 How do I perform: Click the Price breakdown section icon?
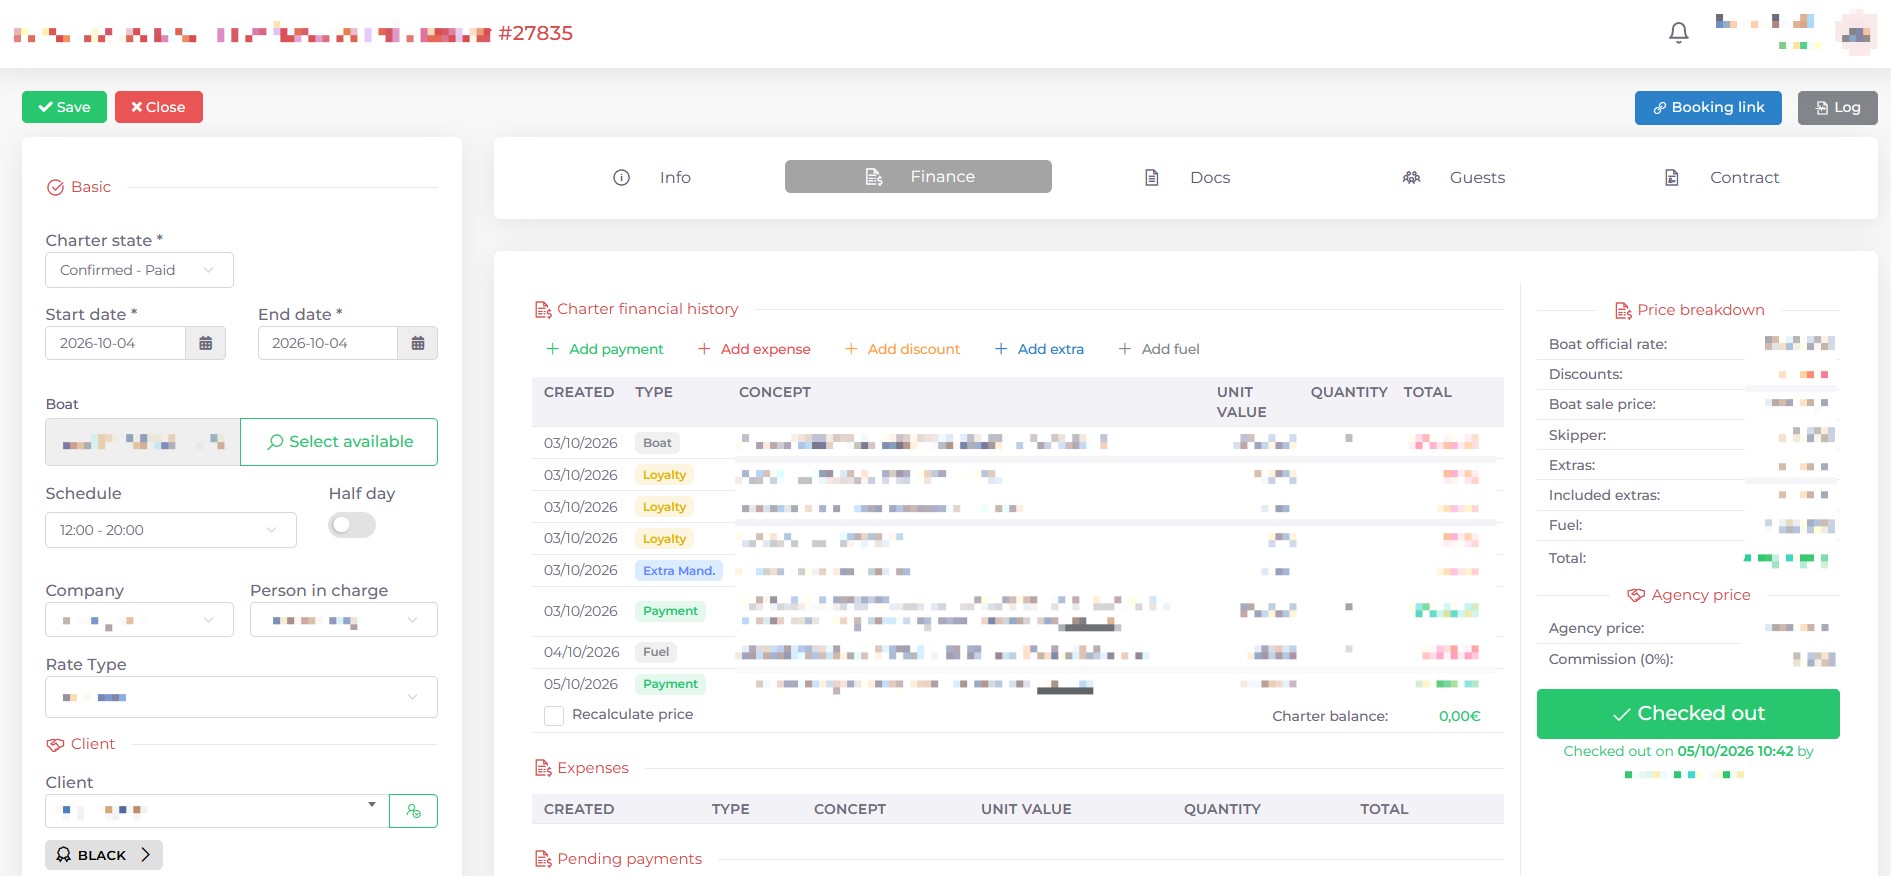tap(1623, 311)
